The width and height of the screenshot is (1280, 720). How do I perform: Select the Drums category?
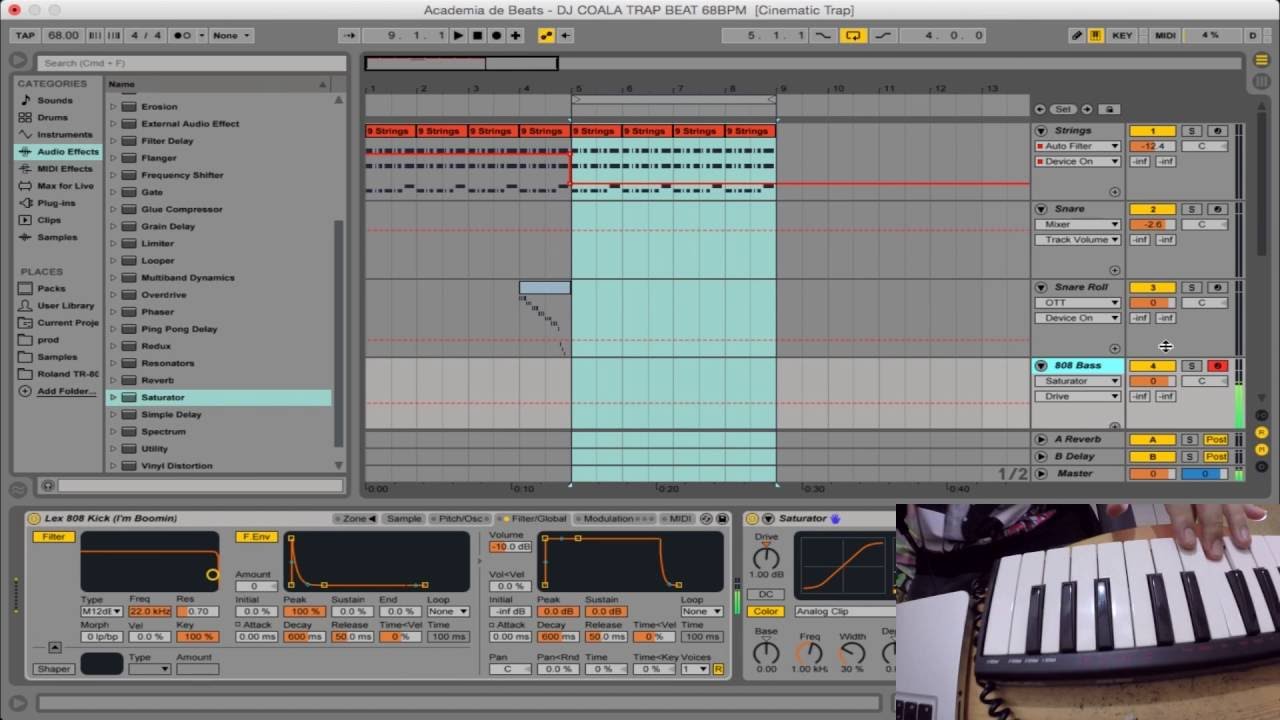click(x=53, y=117)
